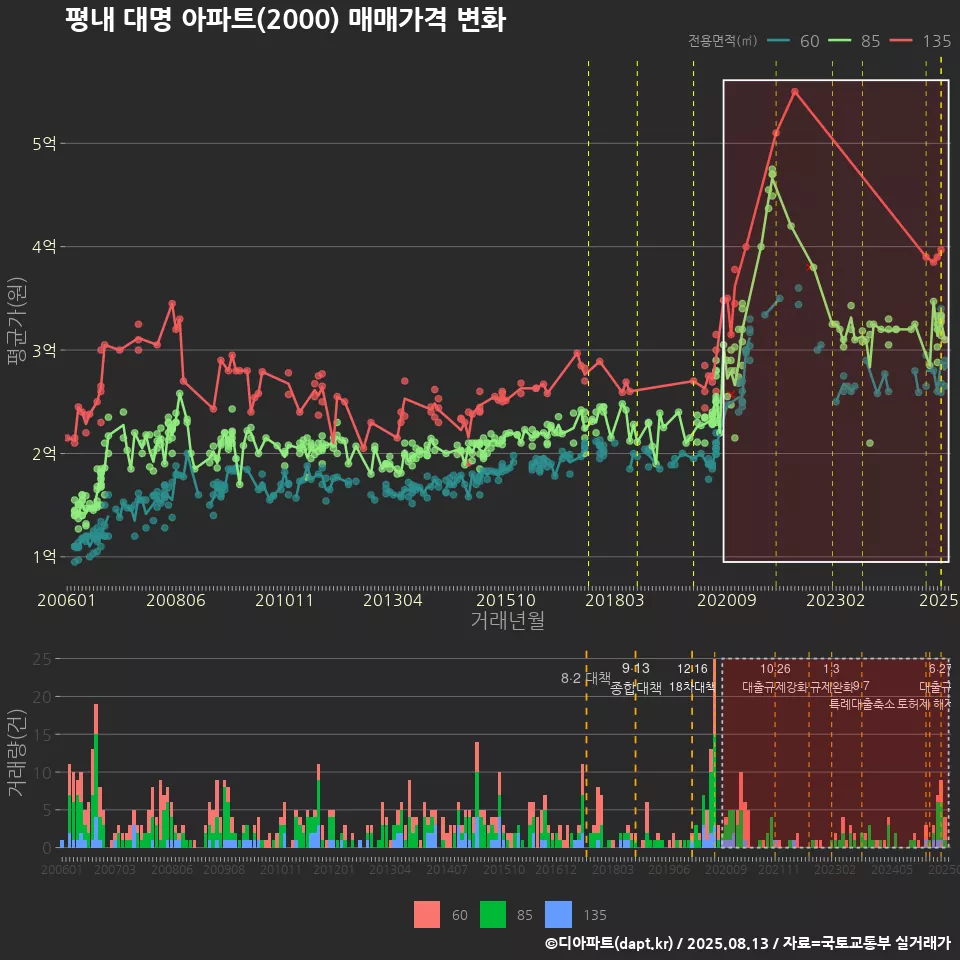Click the 200601 label on price chart axis
The image size is (960, 960).
tap(67, 600)
